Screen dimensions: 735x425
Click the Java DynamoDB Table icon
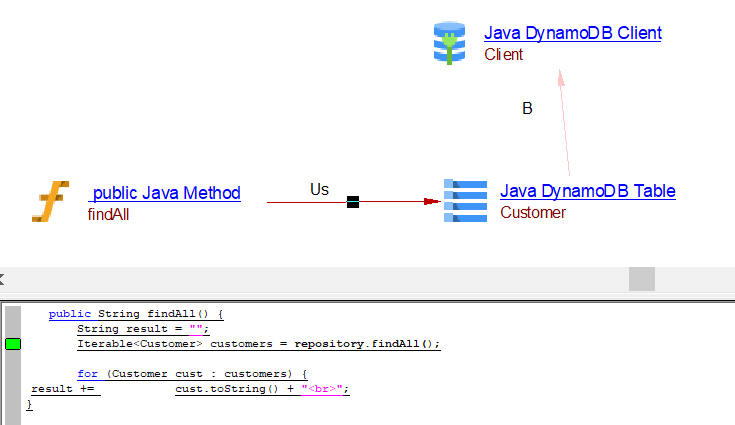coord(465,200)
